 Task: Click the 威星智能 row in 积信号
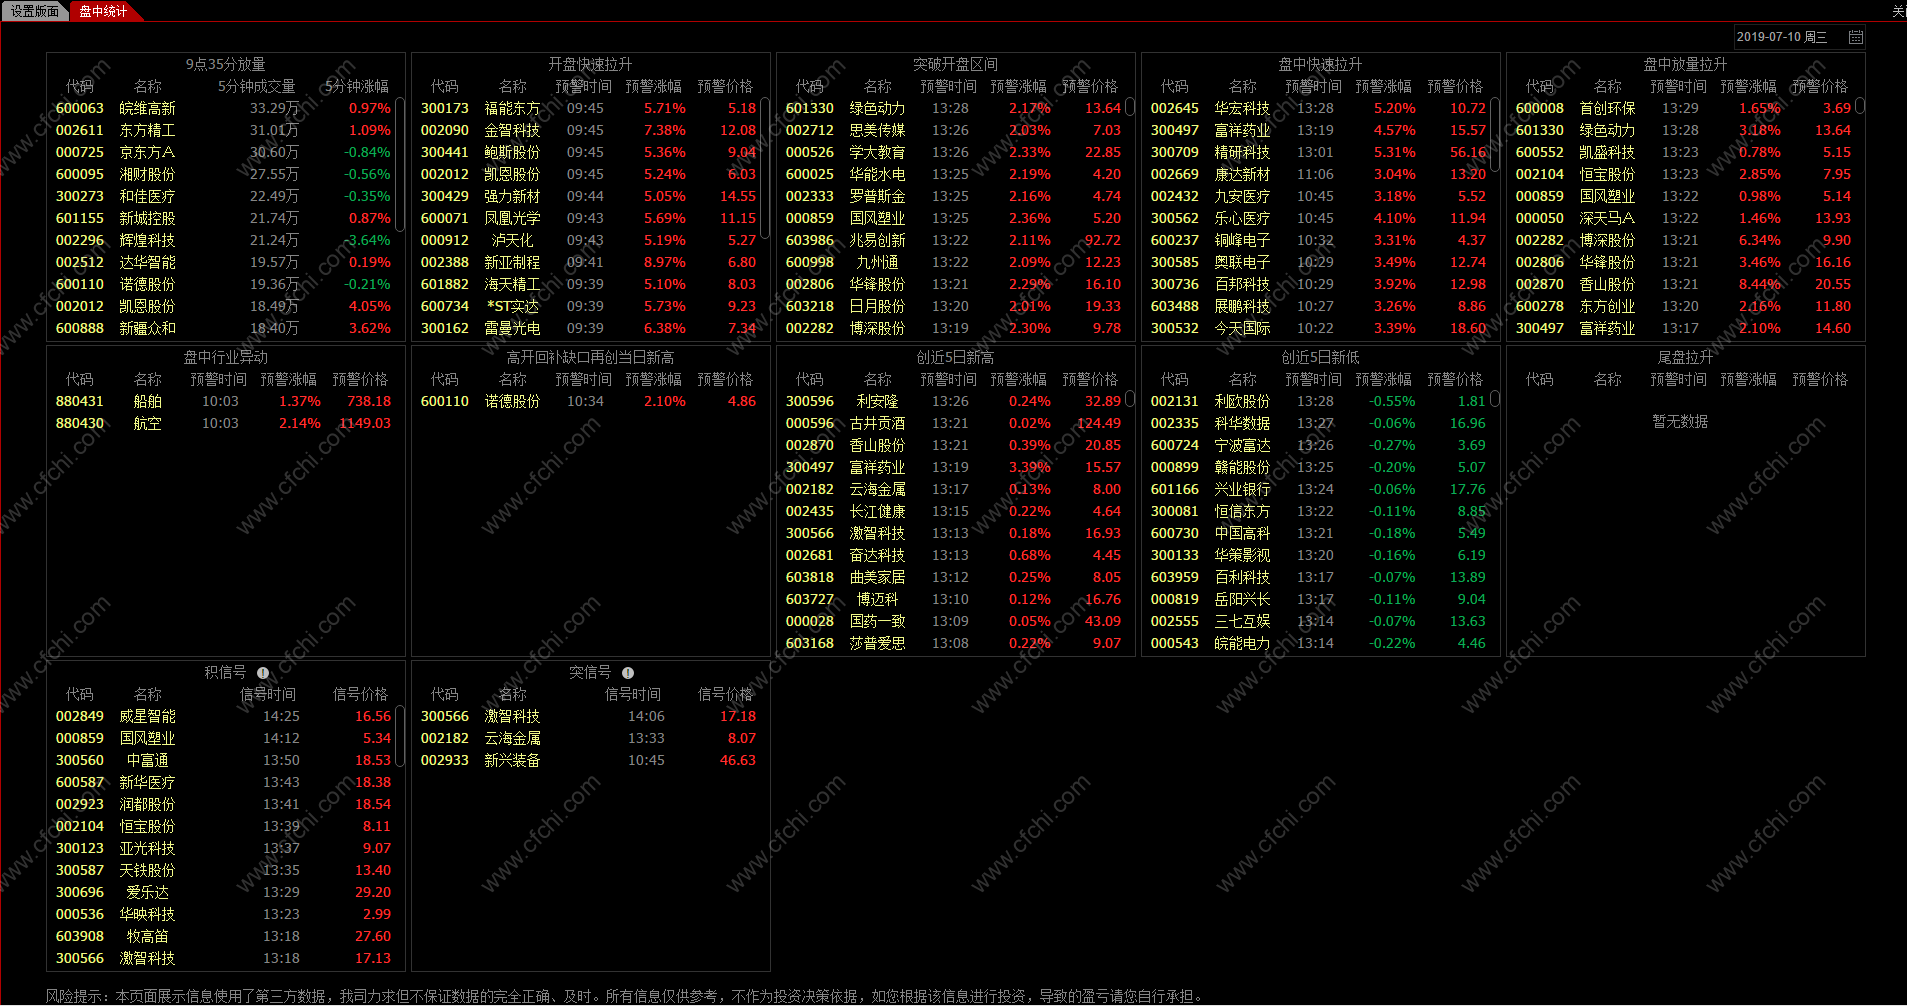tap(223, 716)
